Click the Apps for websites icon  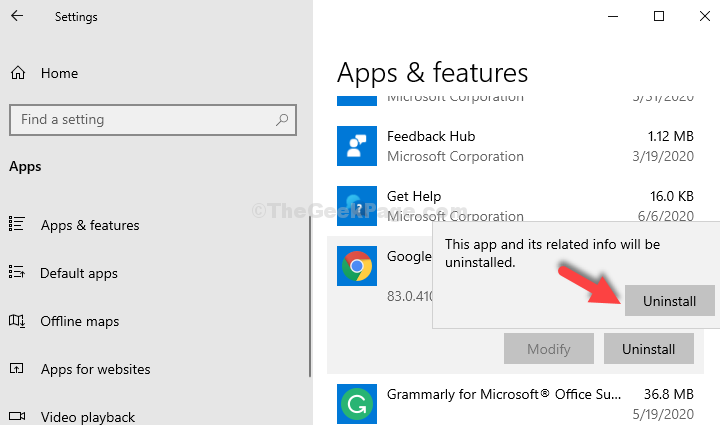[17, 368]
